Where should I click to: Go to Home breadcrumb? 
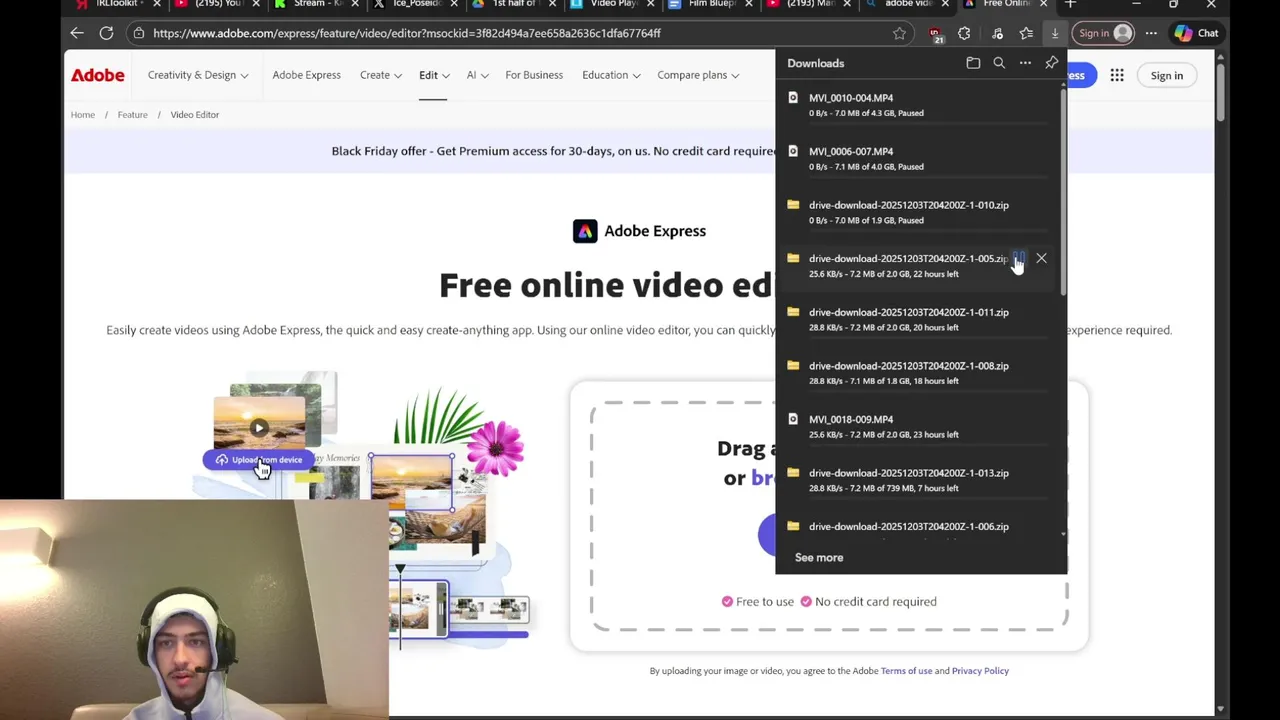pos(83,115)
